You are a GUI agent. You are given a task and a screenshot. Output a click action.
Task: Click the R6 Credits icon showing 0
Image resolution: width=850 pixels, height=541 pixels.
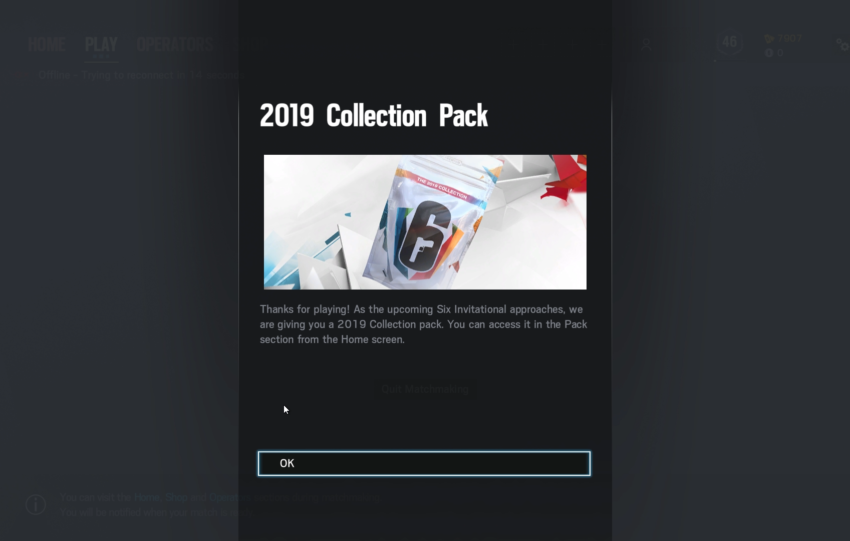click(769, 53)
